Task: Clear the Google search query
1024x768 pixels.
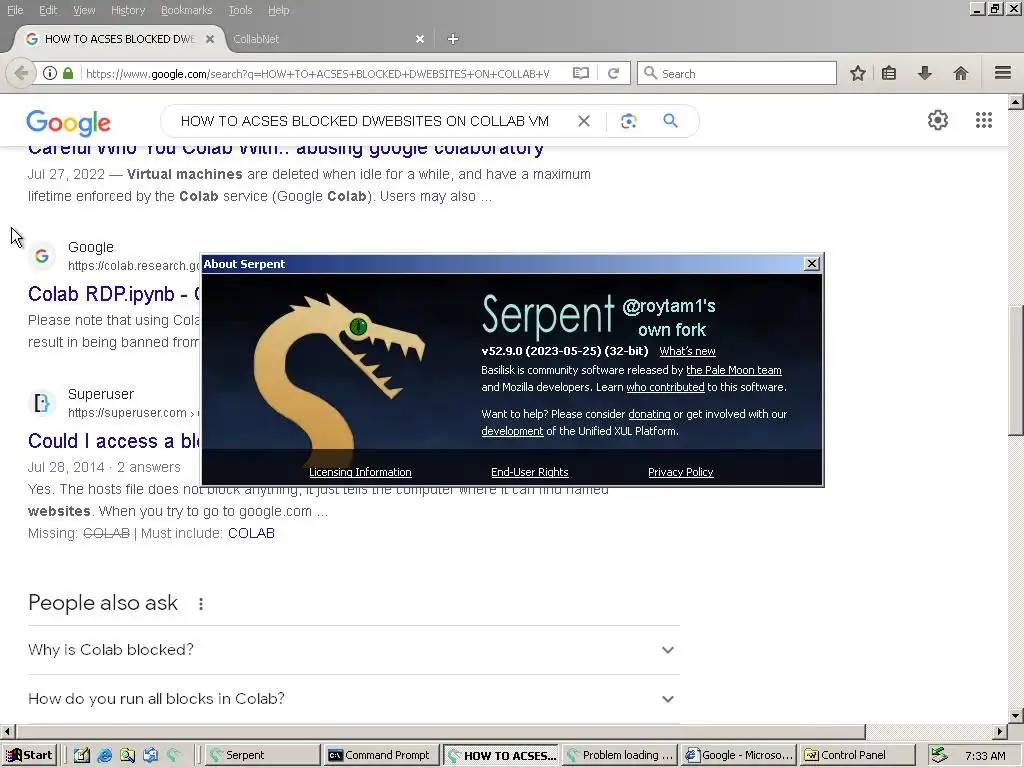Action: [584, 121]
